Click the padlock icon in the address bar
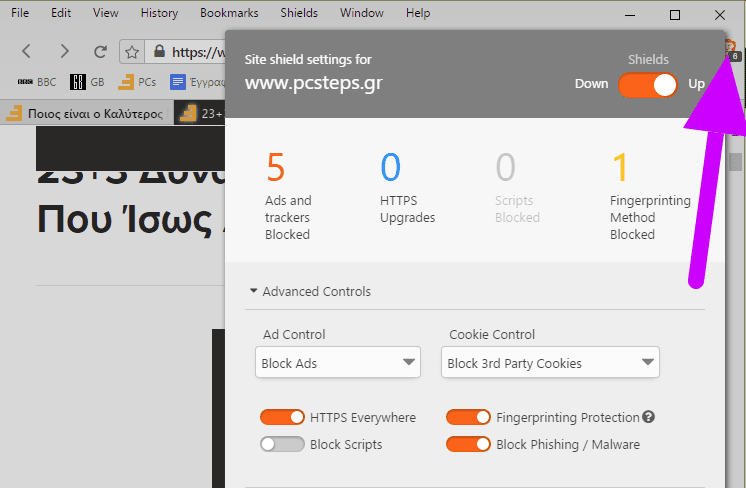Screen dimensions: 746x488 pos(159,51)
